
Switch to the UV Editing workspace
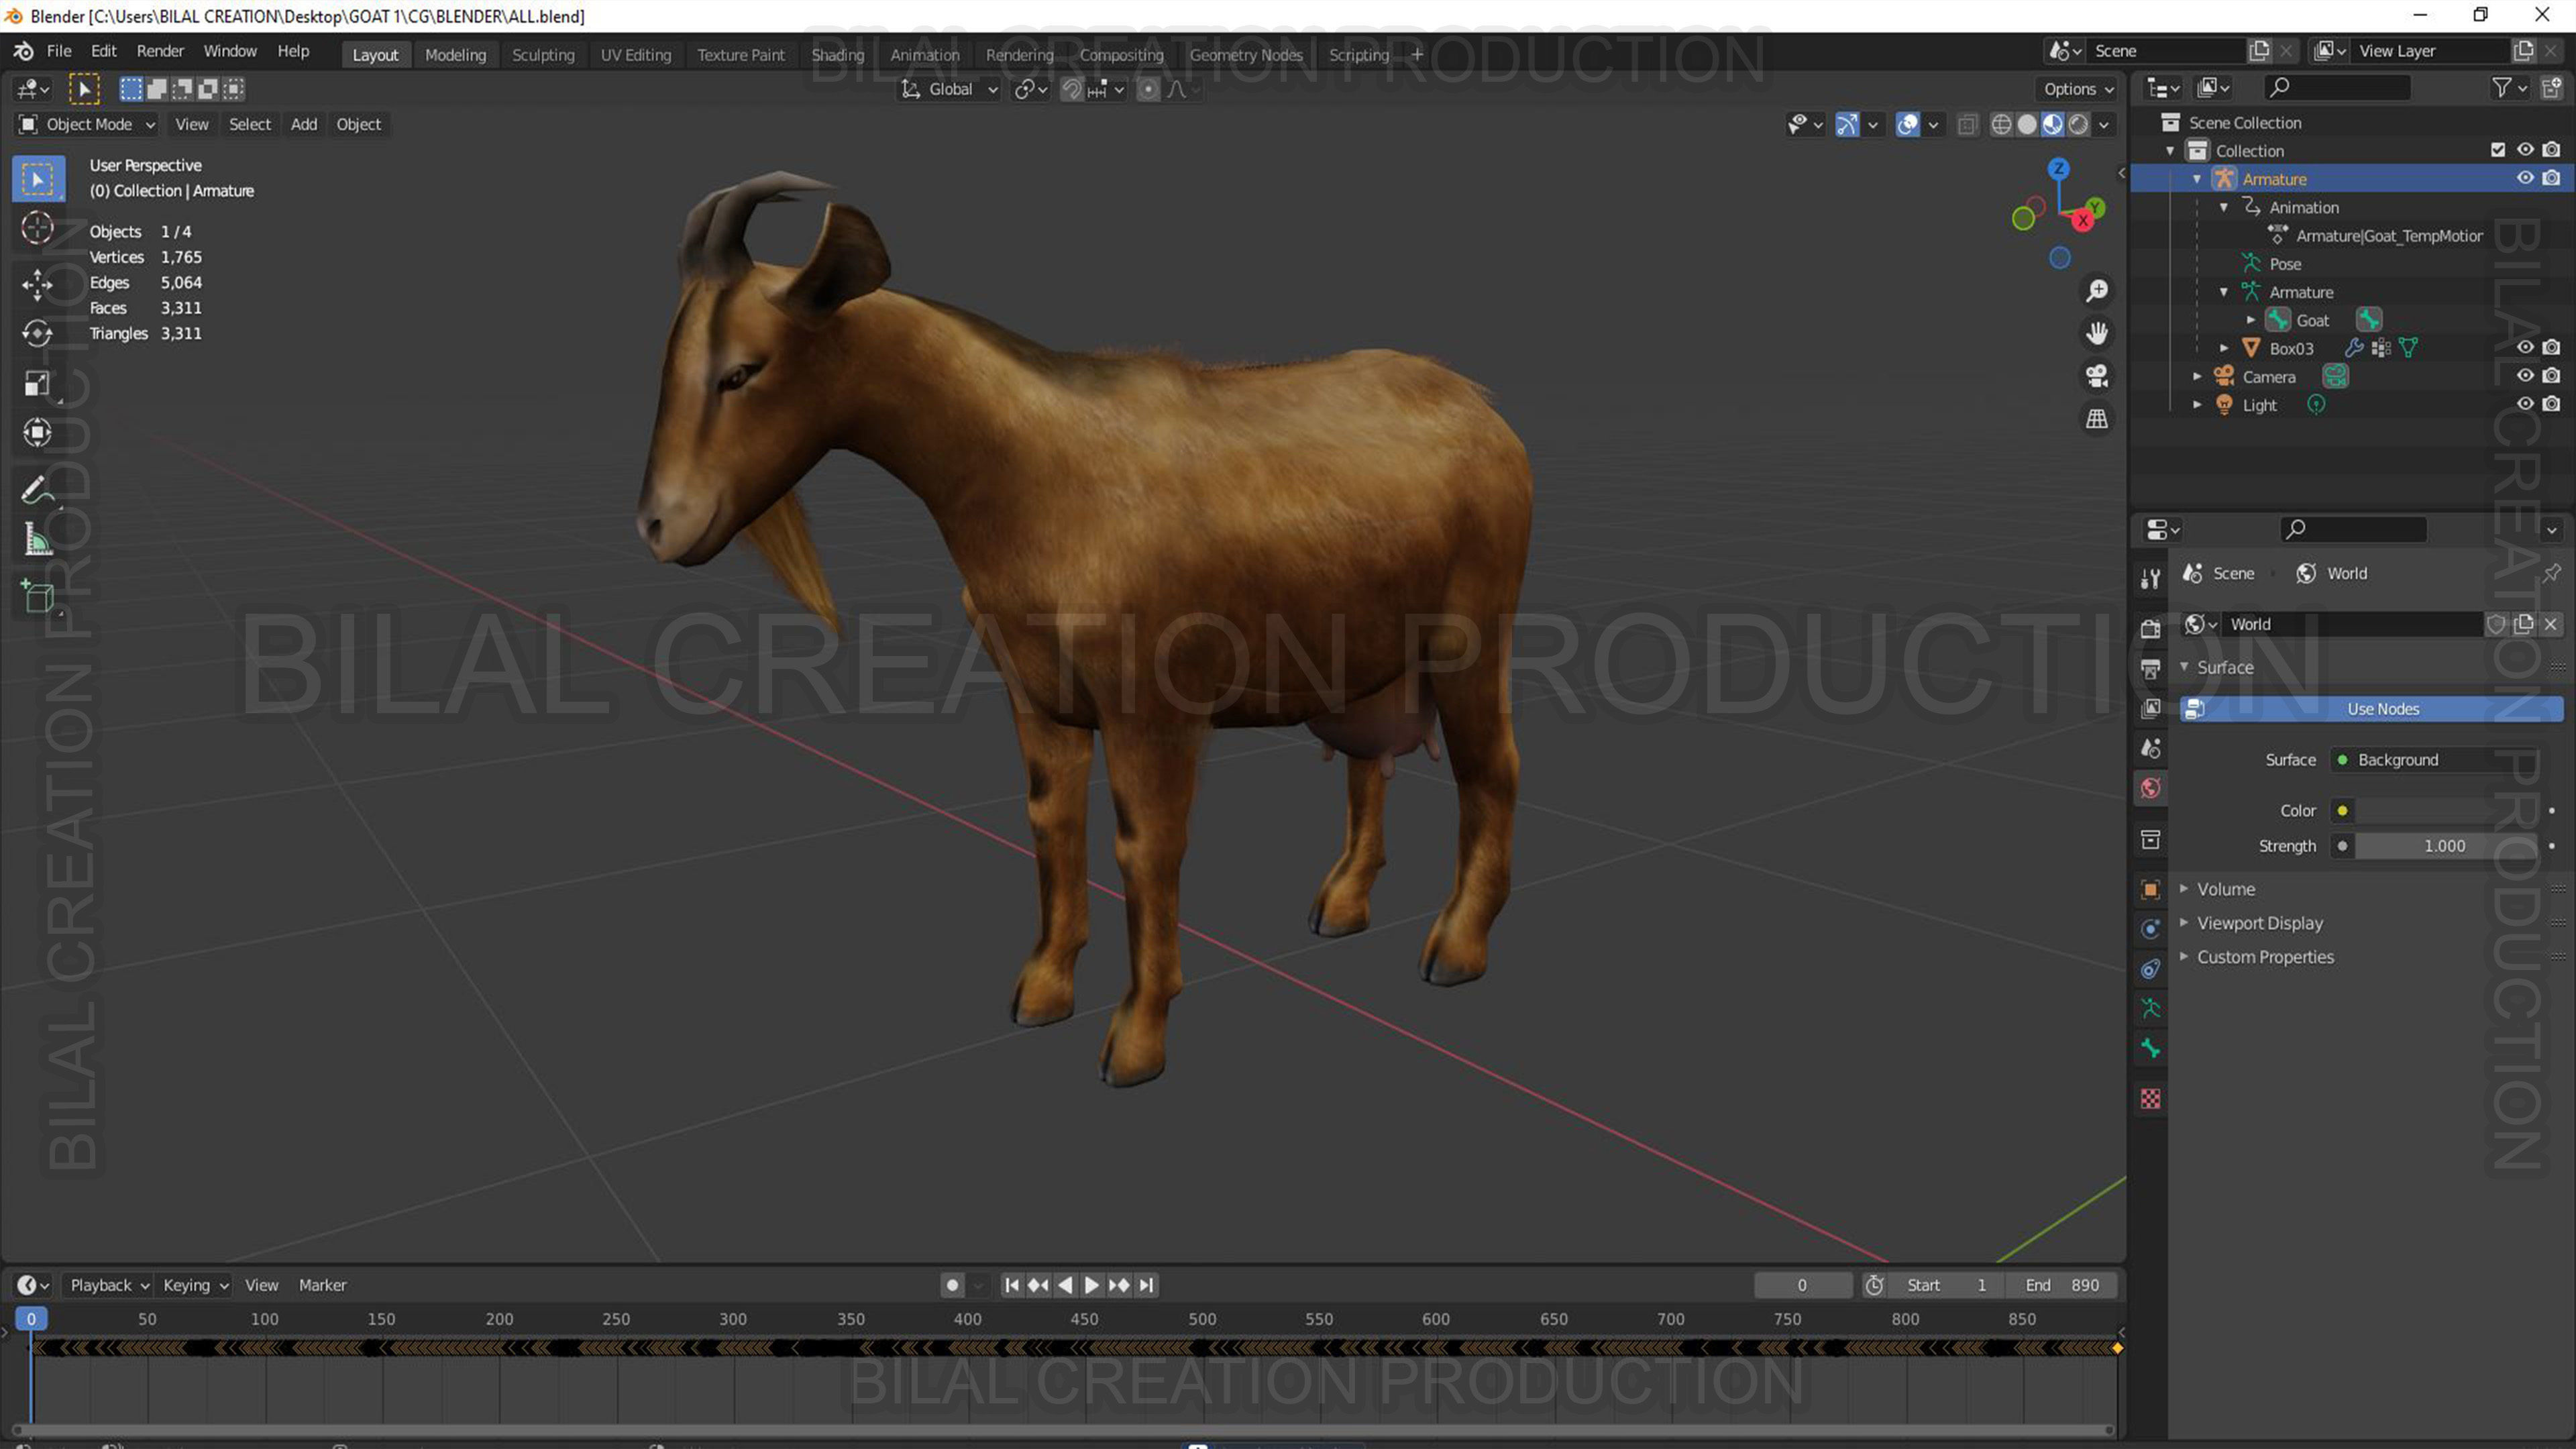pos(635,55)
